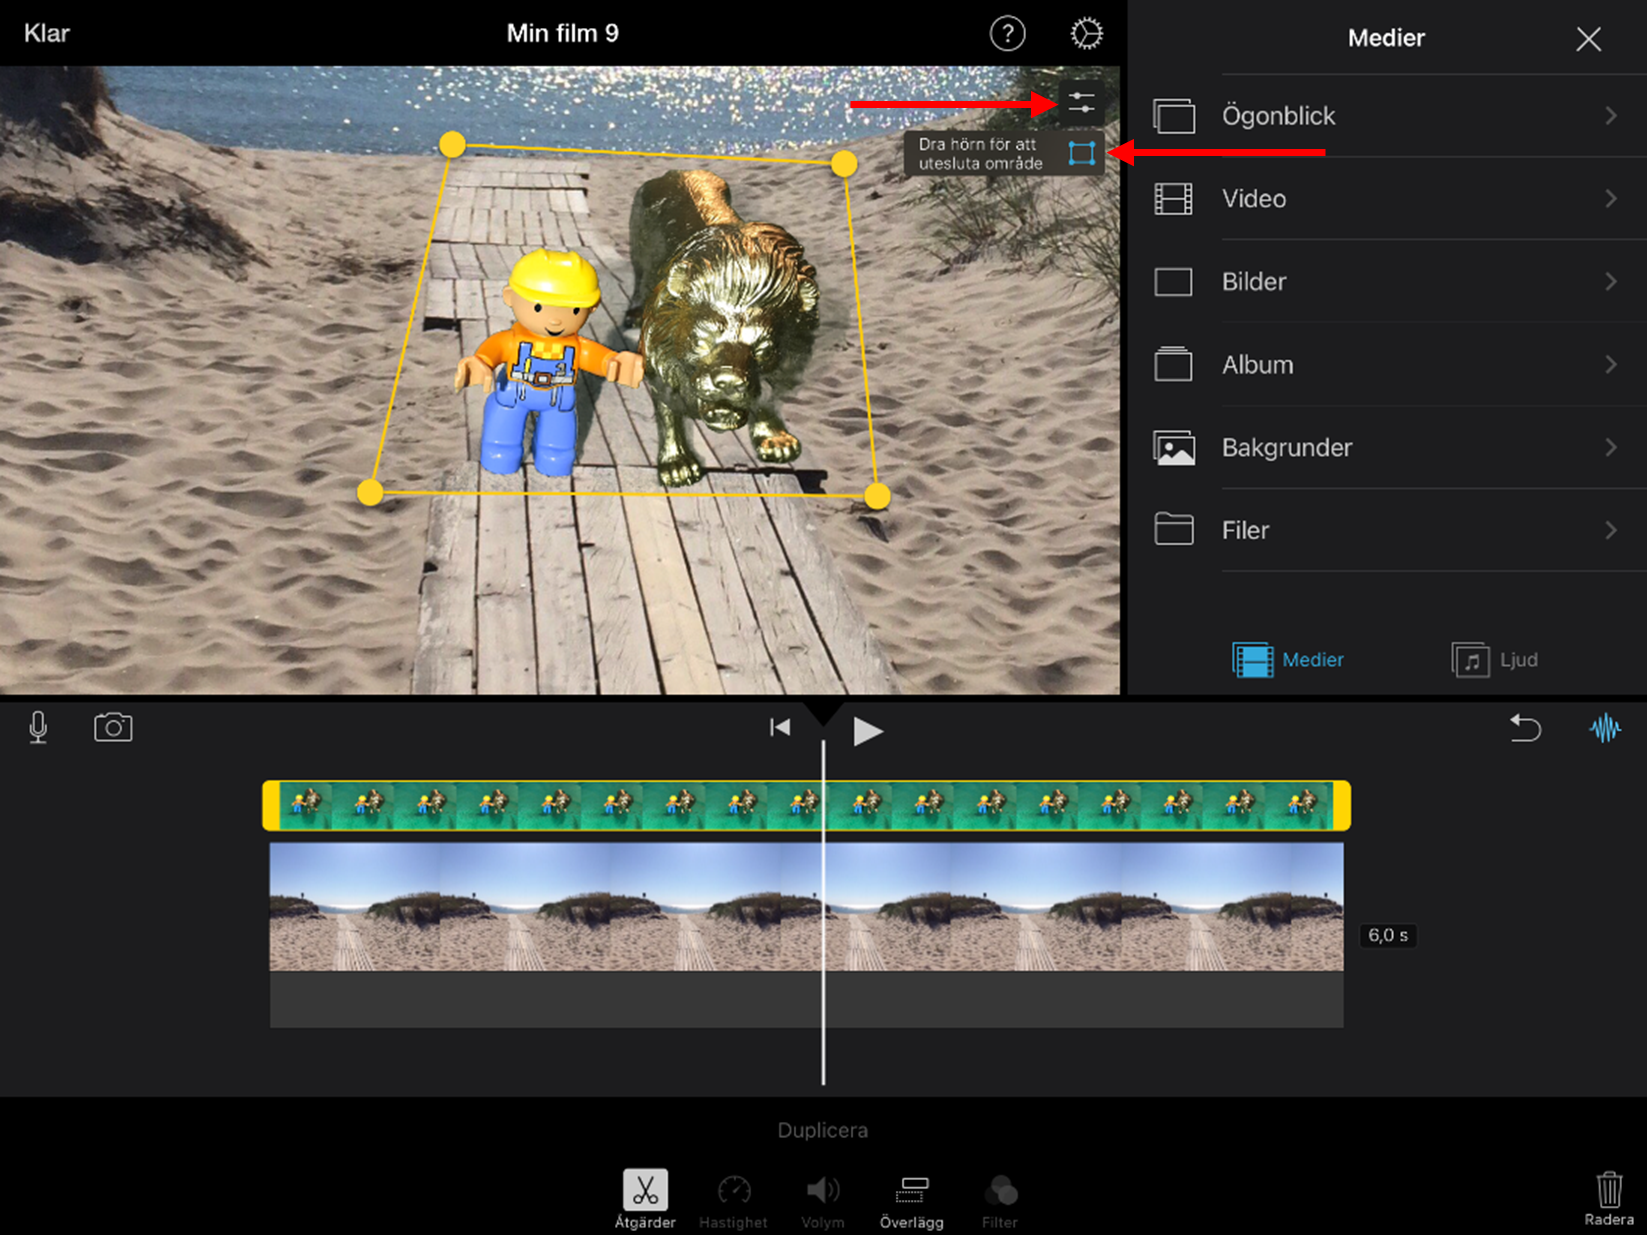This screenshot has width=1647, height=1235.
Task: Open the Bilder media category
Action: (x=1387, y=282)
